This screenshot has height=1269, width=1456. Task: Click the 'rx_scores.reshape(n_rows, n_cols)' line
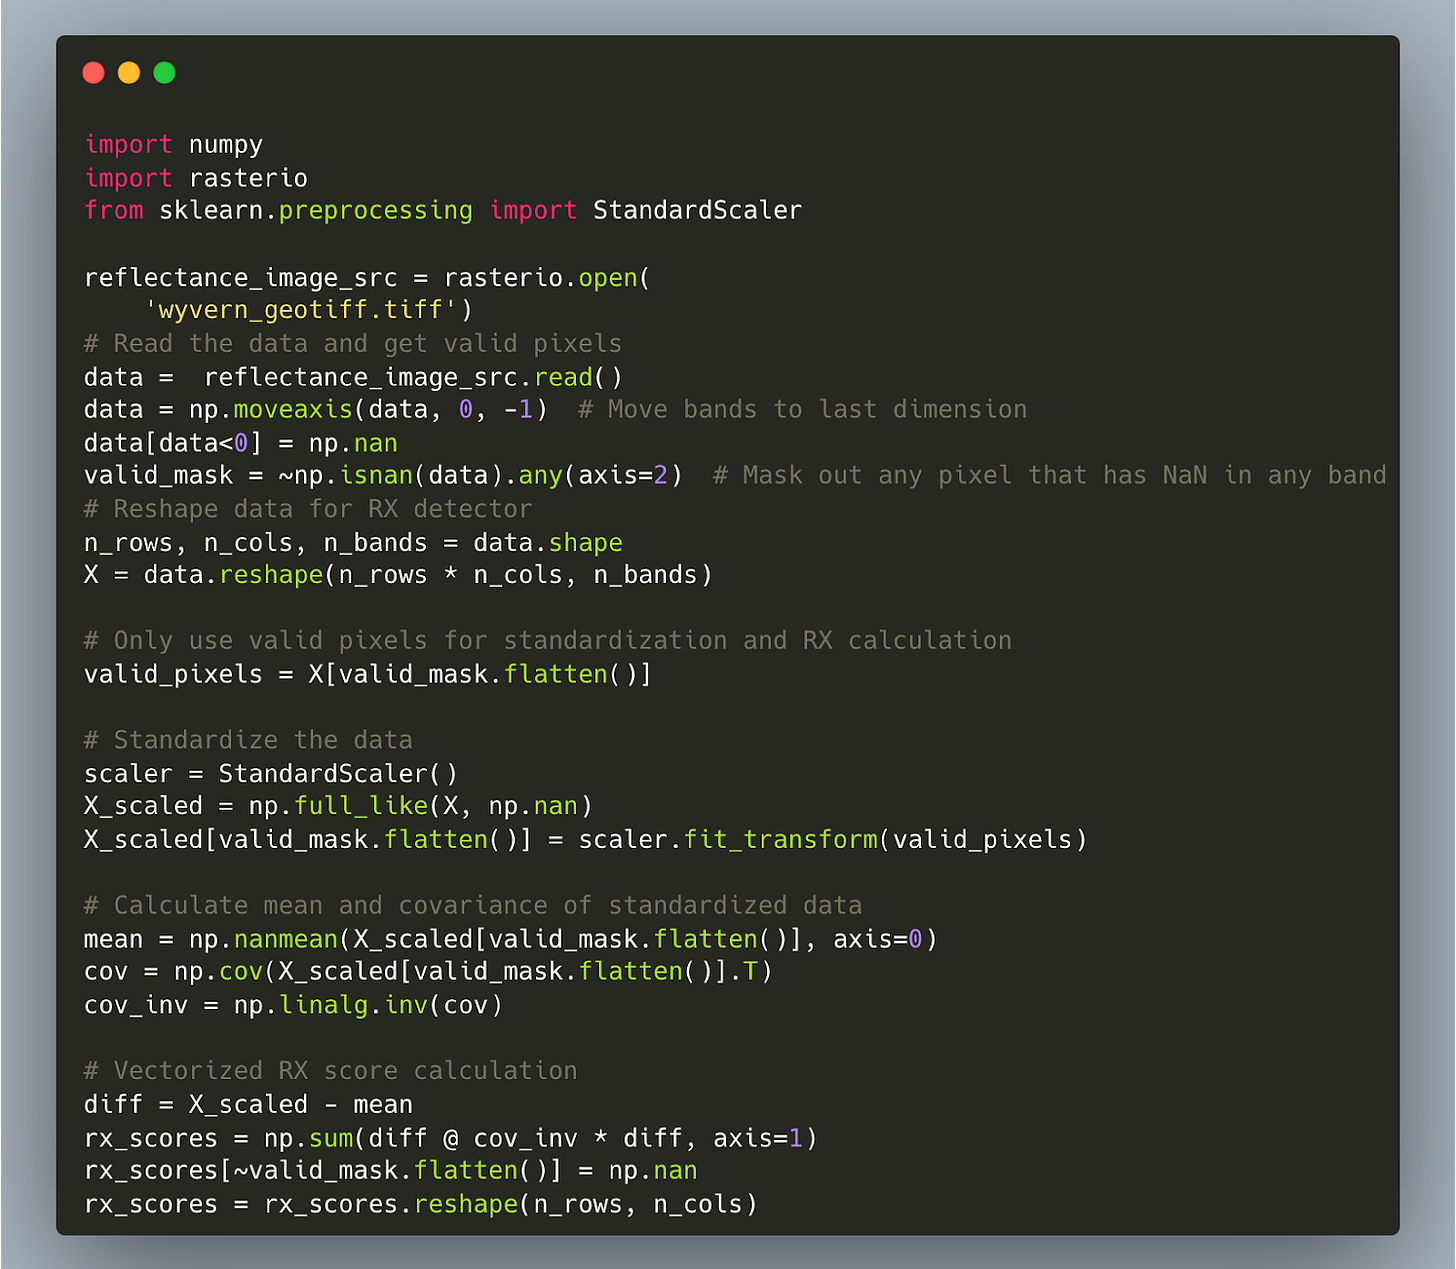point(421,1205)
